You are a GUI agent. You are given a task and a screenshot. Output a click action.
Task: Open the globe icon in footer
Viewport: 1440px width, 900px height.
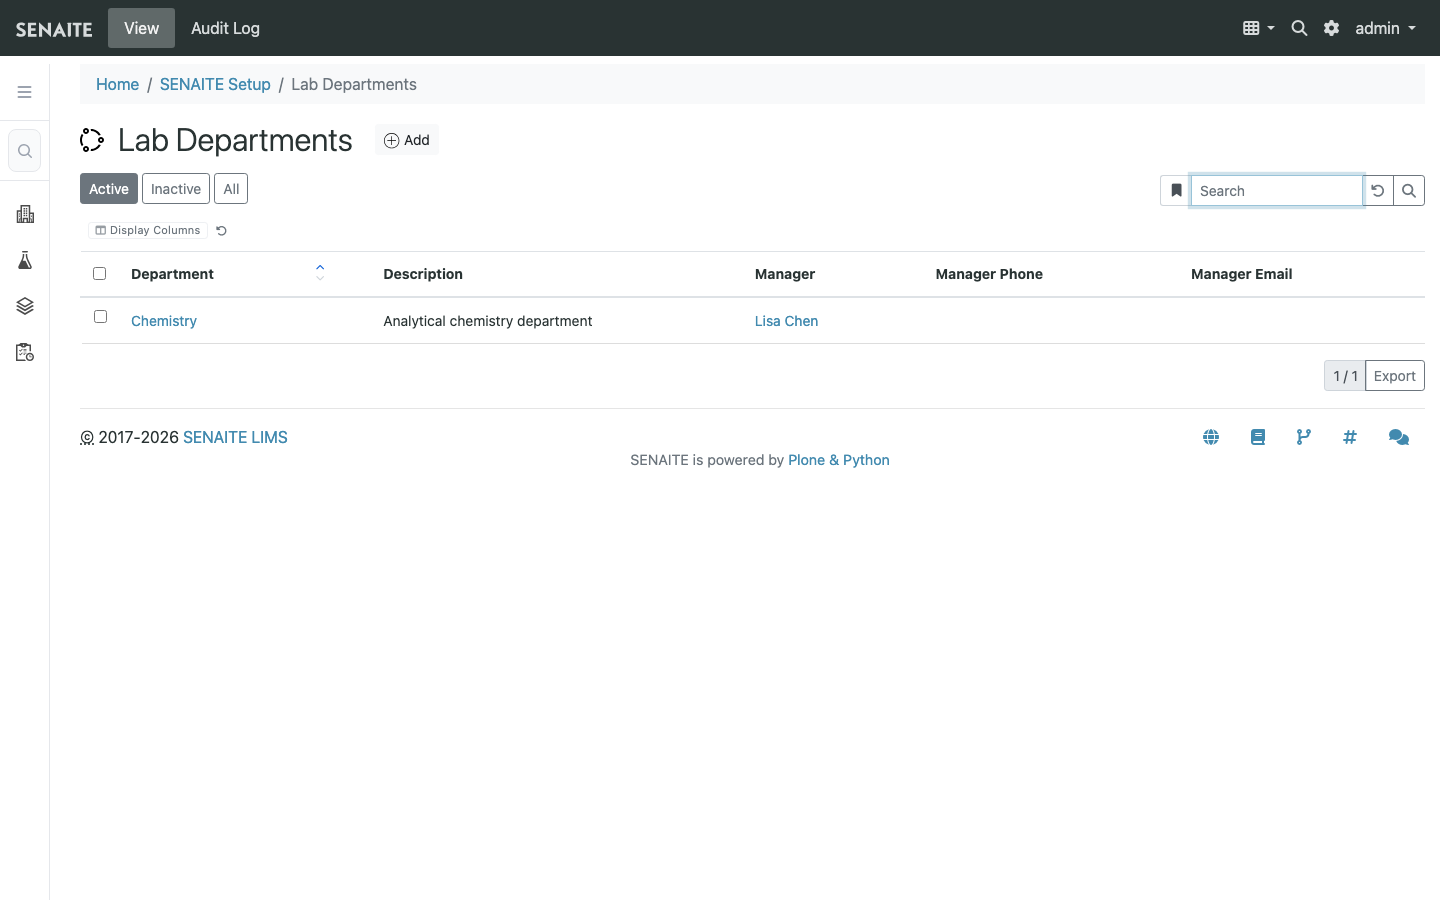[1211, 437]
